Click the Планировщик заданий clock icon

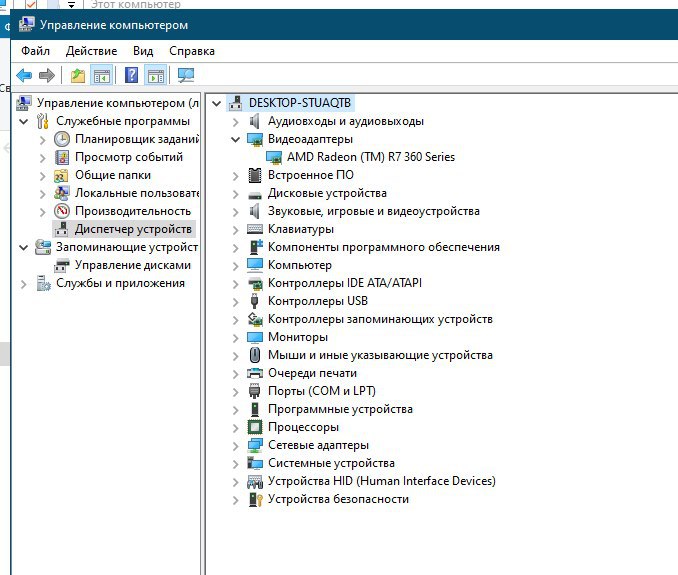[62, 139]
